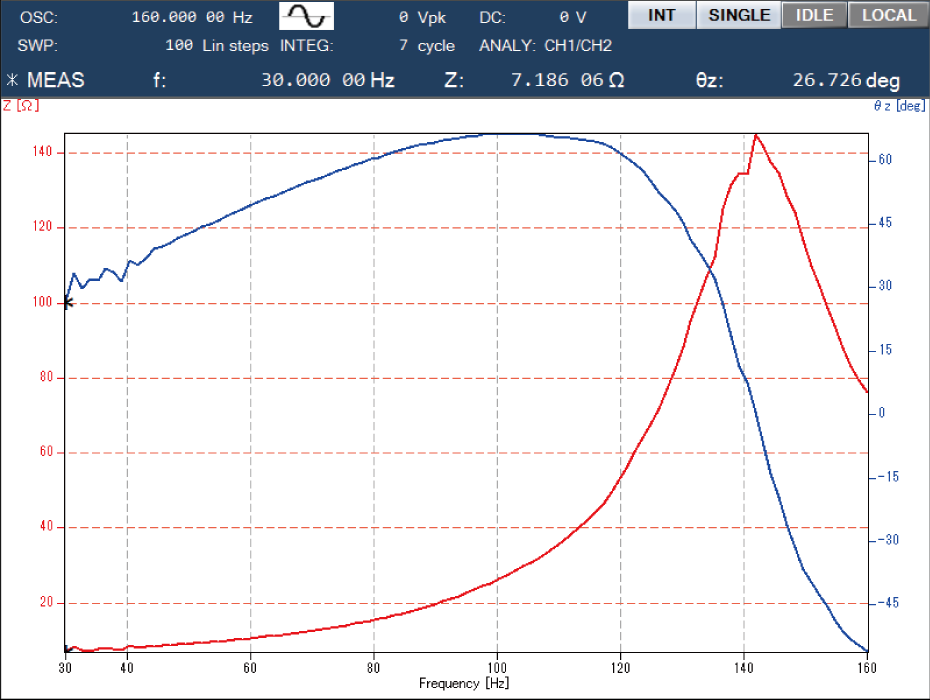
Task: Edit the OSC frequency 160.000 00 Hz
Action: (206, 17)
